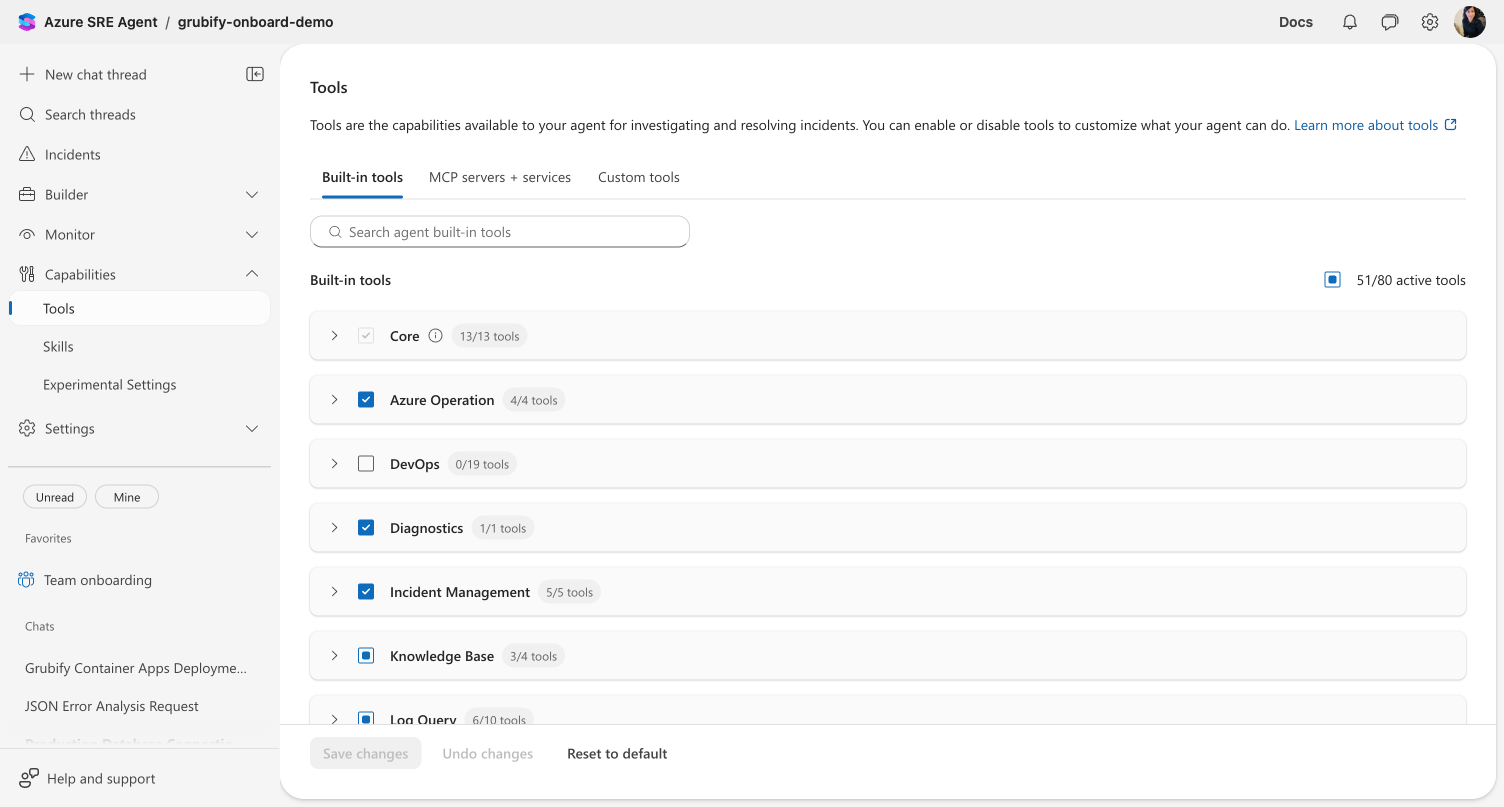This screenshot has width=1504, height=807.
Task: Toggle the 51/80 active tools select-all checkbox
Action: coord(1332,280)
